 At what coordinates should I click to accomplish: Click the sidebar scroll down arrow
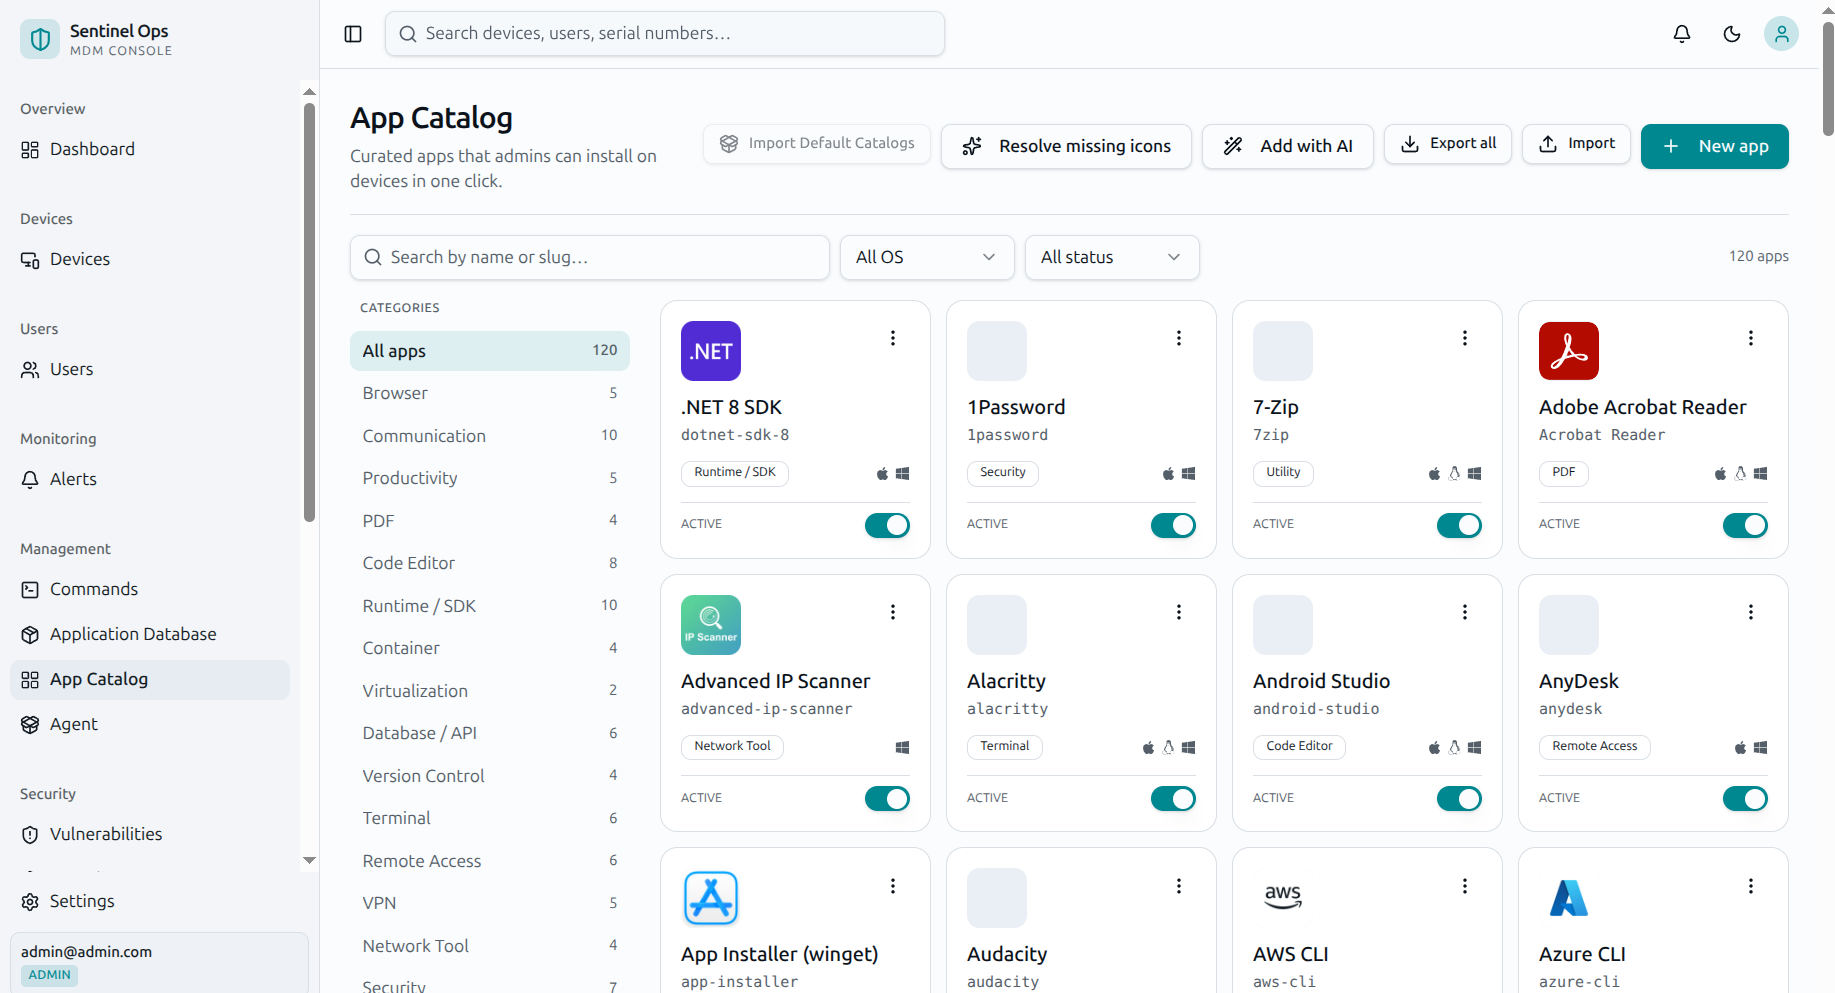click(309, 861)
